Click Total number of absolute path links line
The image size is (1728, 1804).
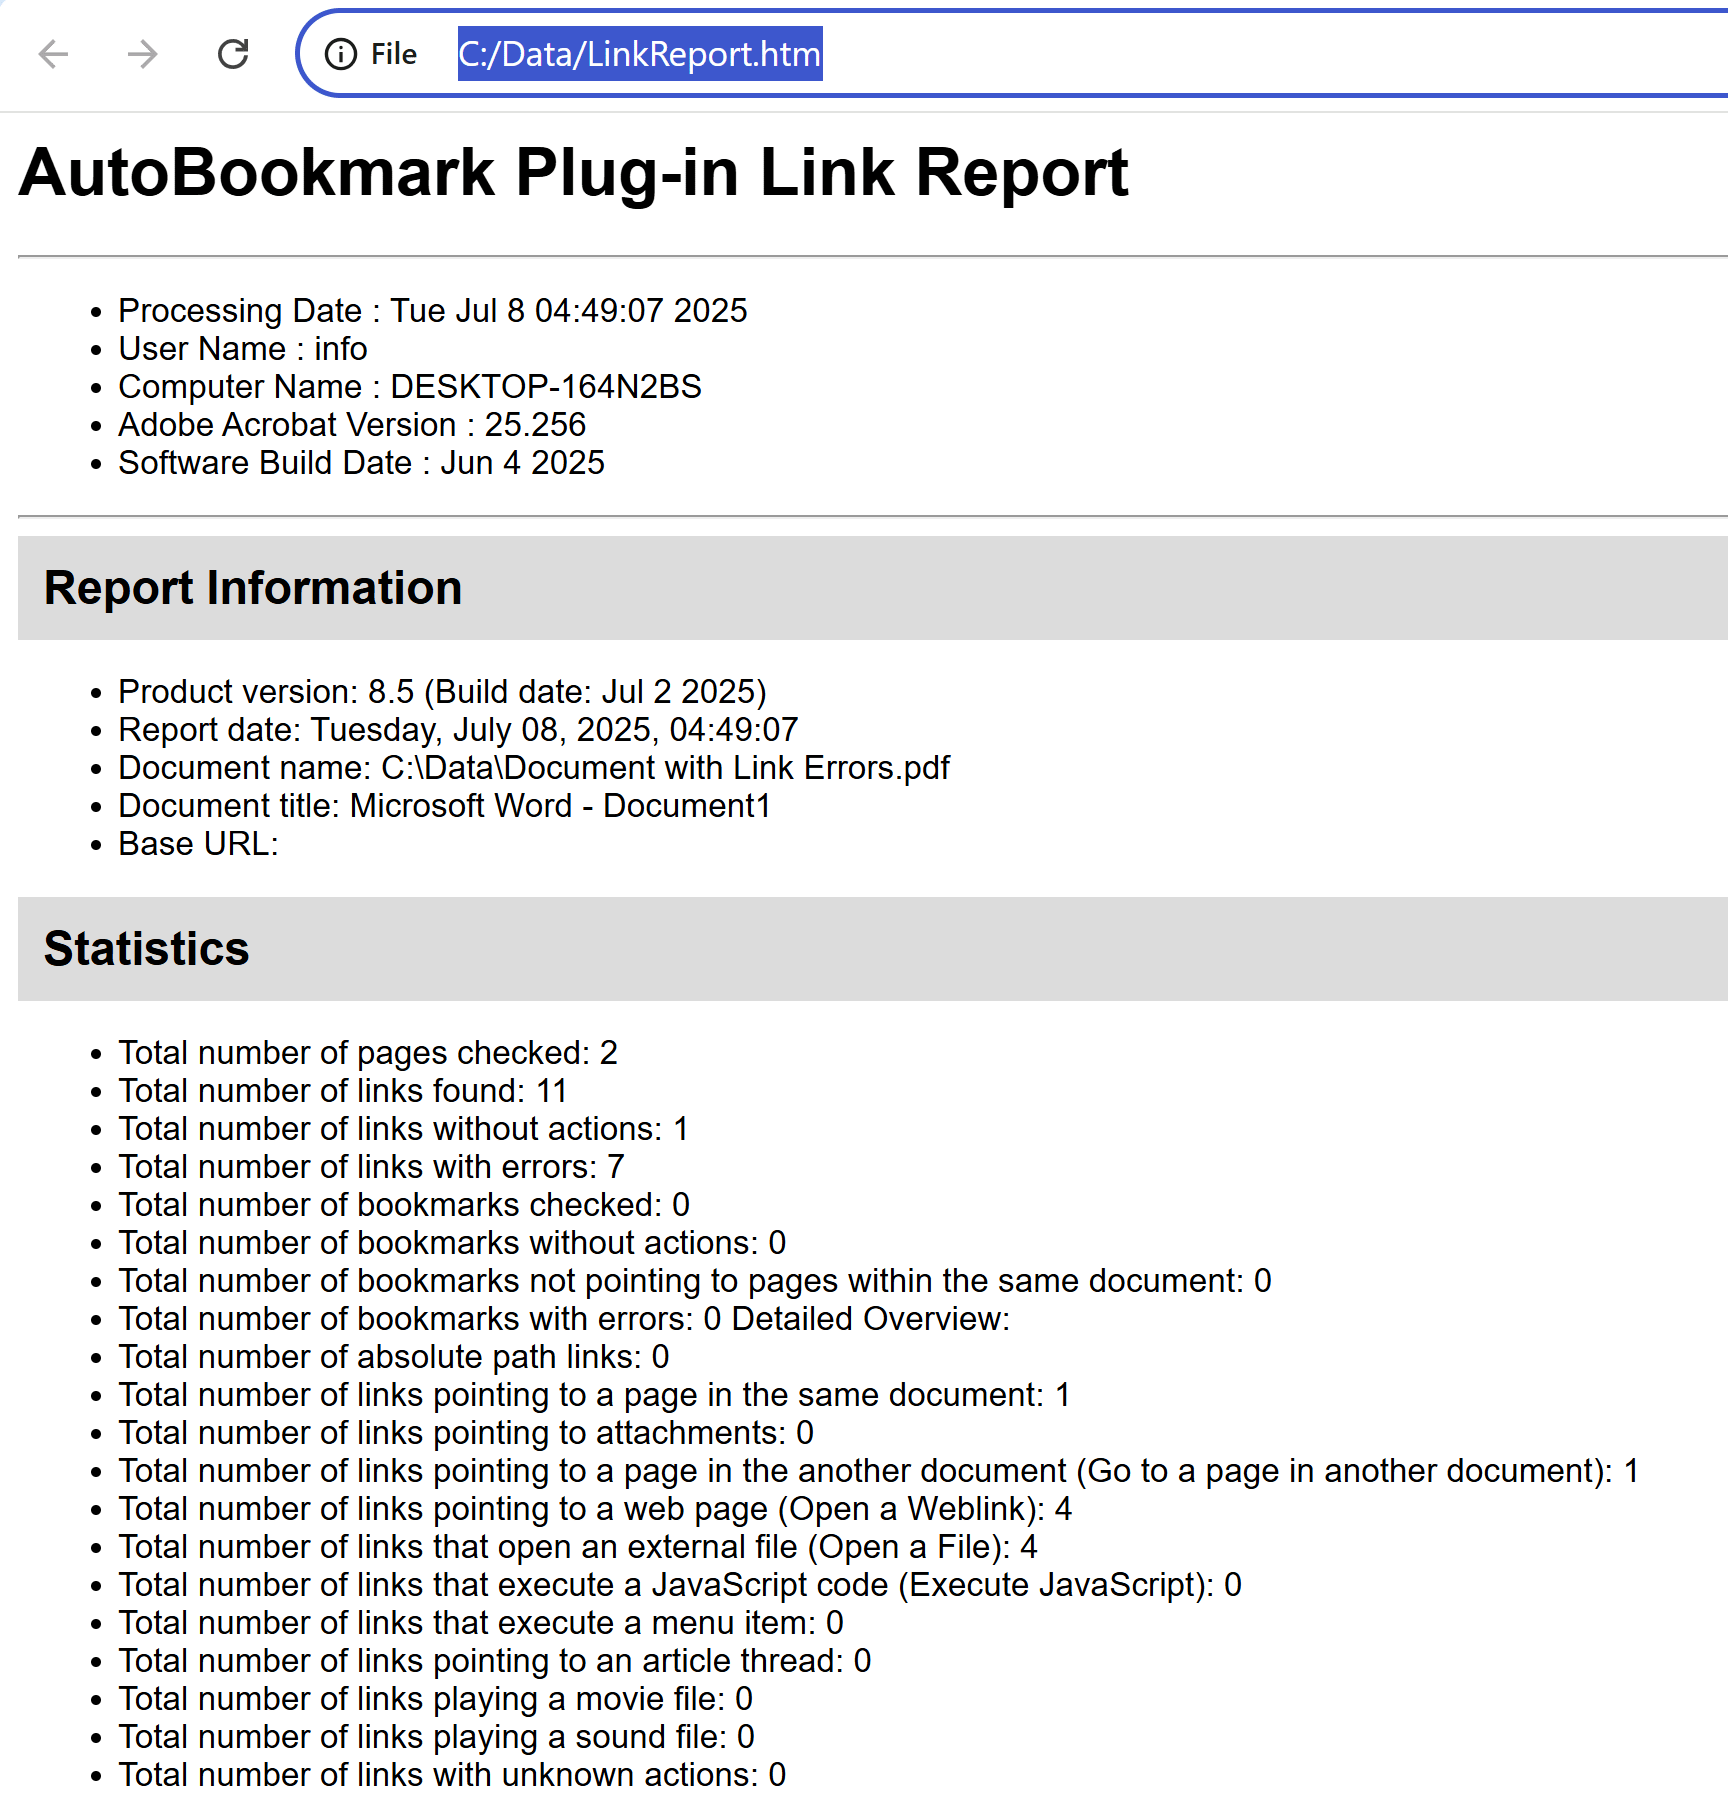click(394, 1357)
